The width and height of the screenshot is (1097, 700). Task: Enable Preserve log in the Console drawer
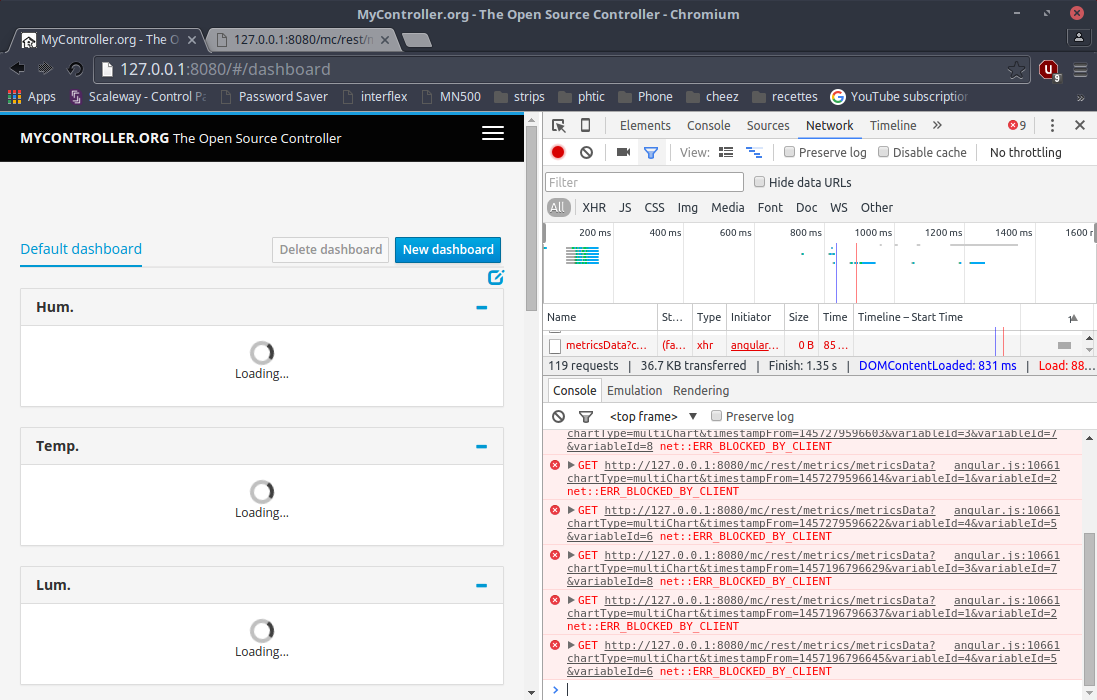[716, 416]
